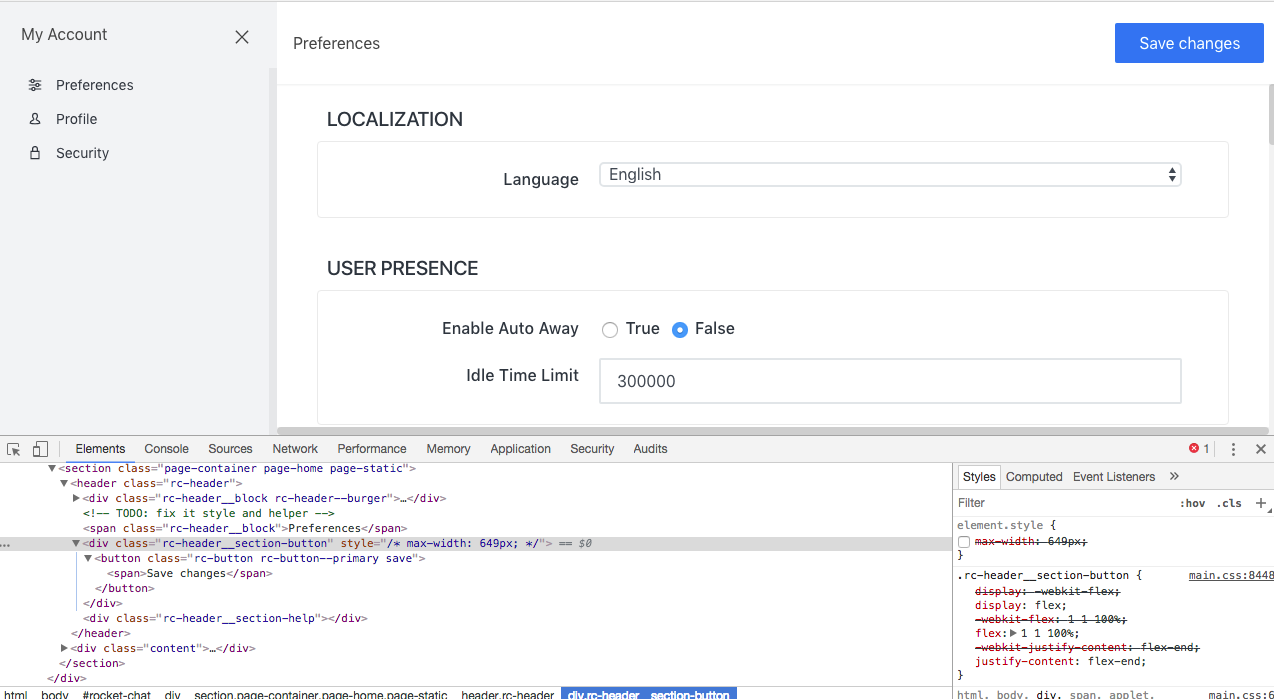
Task: Expand the div class content node
Action: (x=65, y=648)
